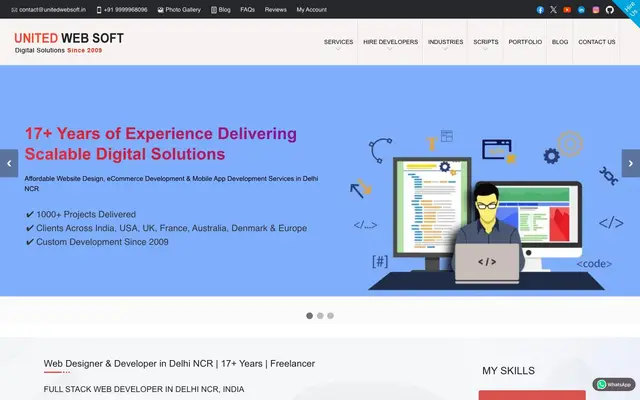Click the phone icon beside +91 number
Screen dimensions: 640x400
(99, 10)
